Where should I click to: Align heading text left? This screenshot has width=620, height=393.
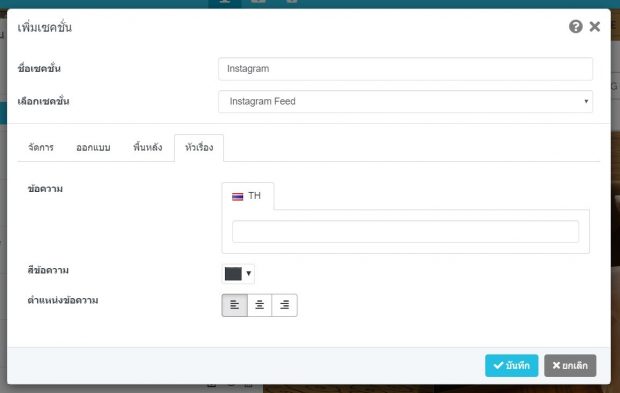pyautogui.click(x=235, y=305)
